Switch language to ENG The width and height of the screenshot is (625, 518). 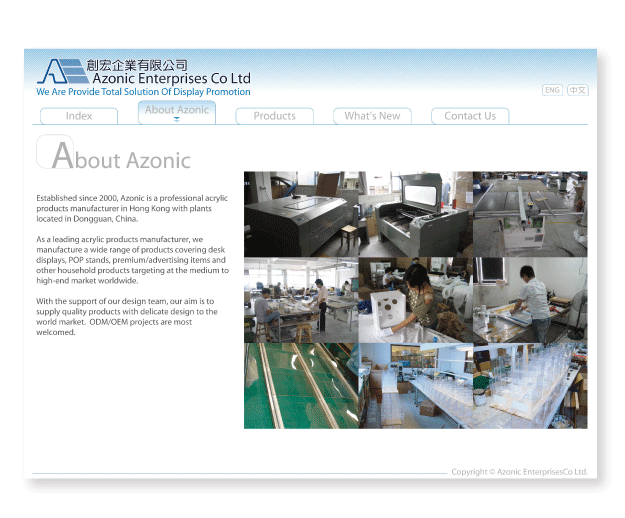[552, 90]
